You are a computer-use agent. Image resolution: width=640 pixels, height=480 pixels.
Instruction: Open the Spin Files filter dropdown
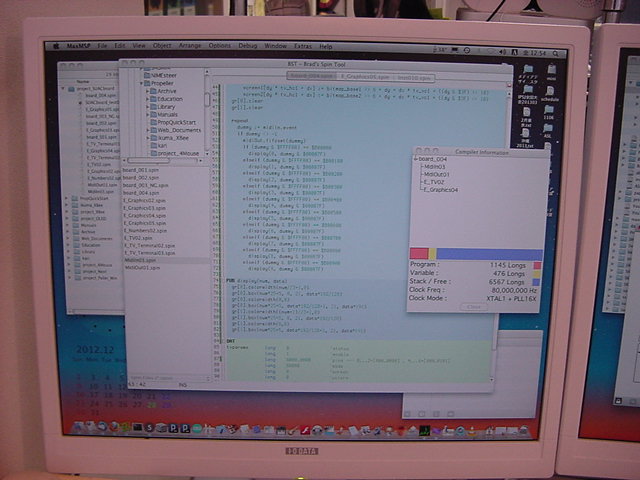pyautogui.click(x=168, y=378)
